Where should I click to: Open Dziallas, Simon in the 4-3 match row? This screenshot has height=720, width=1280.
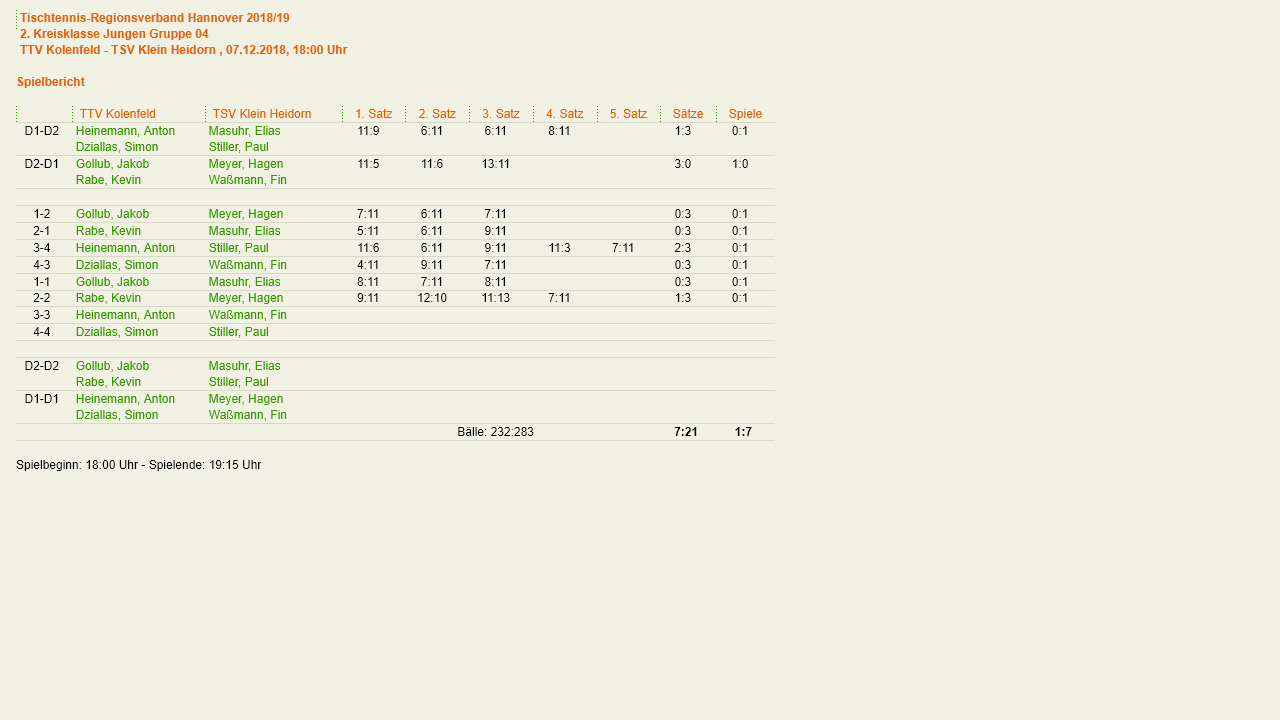point(117,265)
